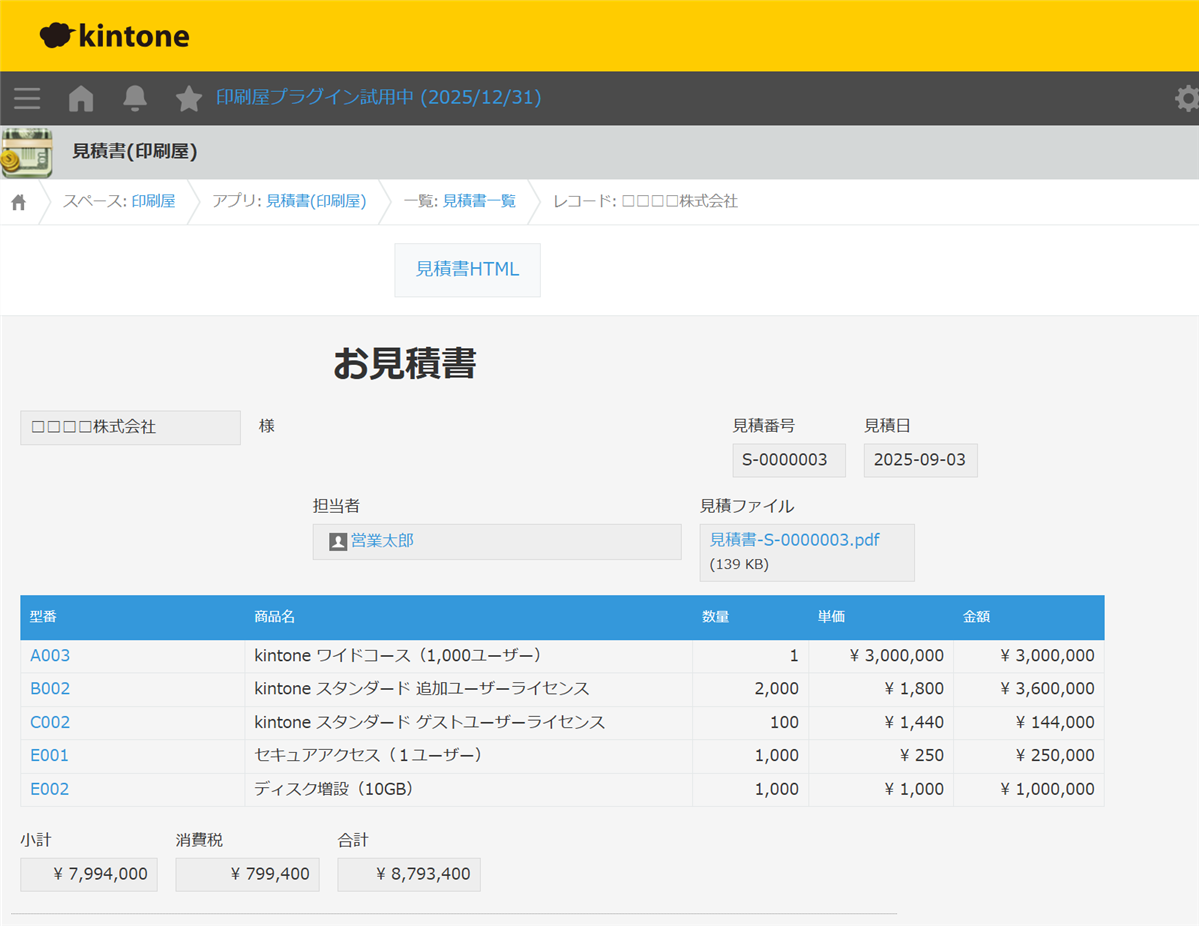Go to the 見積書一覧 view link
Viewport: 1199px width, 926px height.
pyautogui.click(x=479, y=201)
